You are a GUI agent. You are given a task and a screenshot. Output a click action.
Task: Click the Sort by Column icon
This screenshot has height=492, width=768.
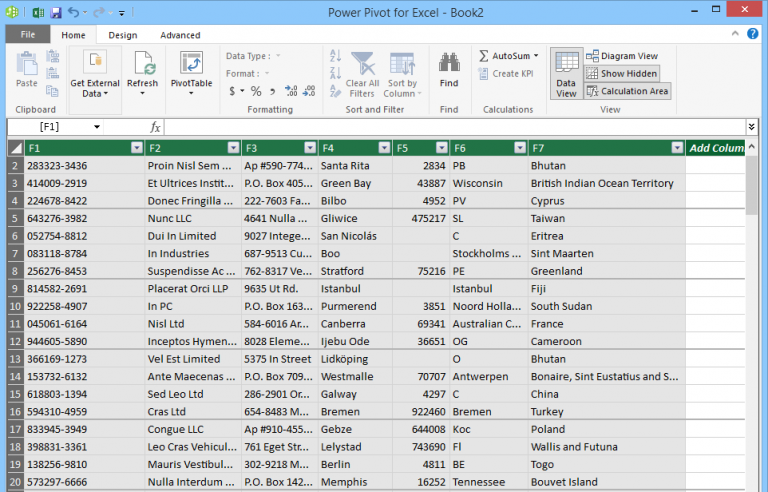tap(403, 64)
